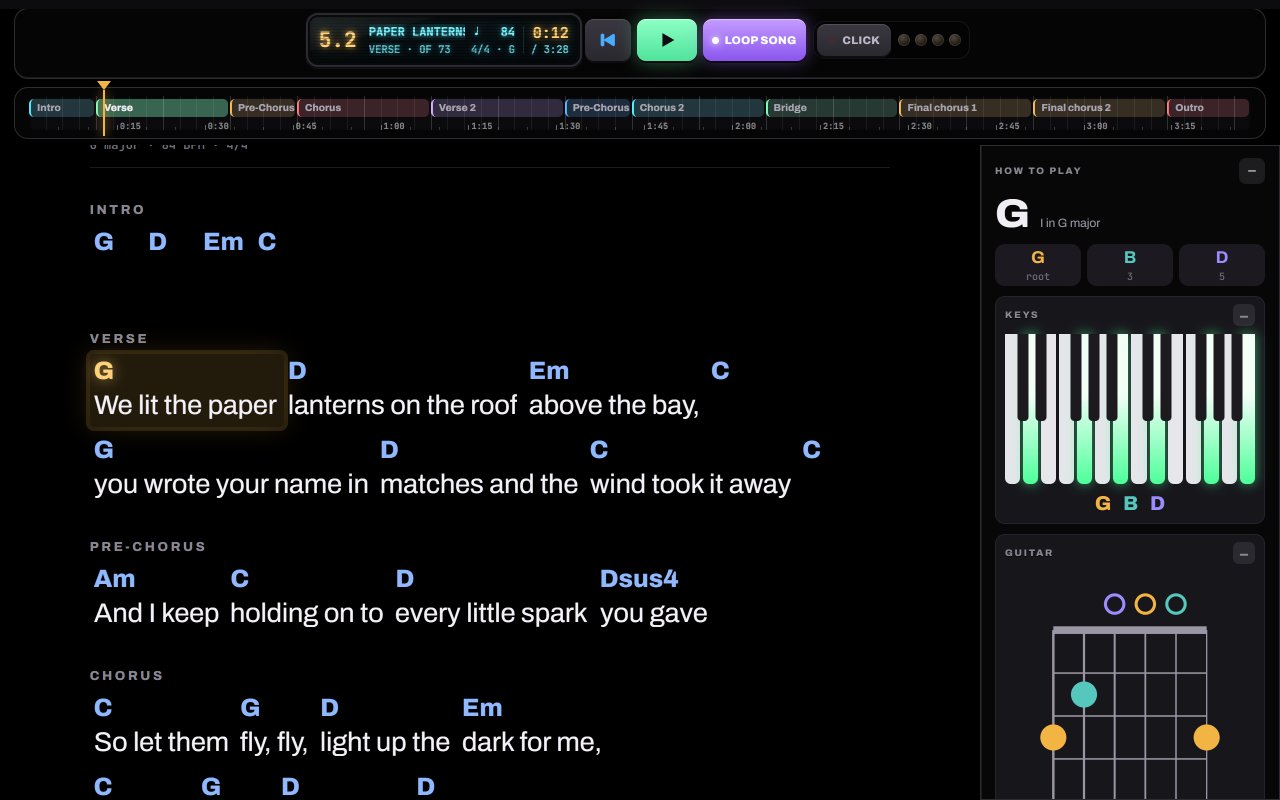Jump to the Bridge section on the timeline
The height and width of the screenshot is (800, 1280).
[x=831, y=108]
